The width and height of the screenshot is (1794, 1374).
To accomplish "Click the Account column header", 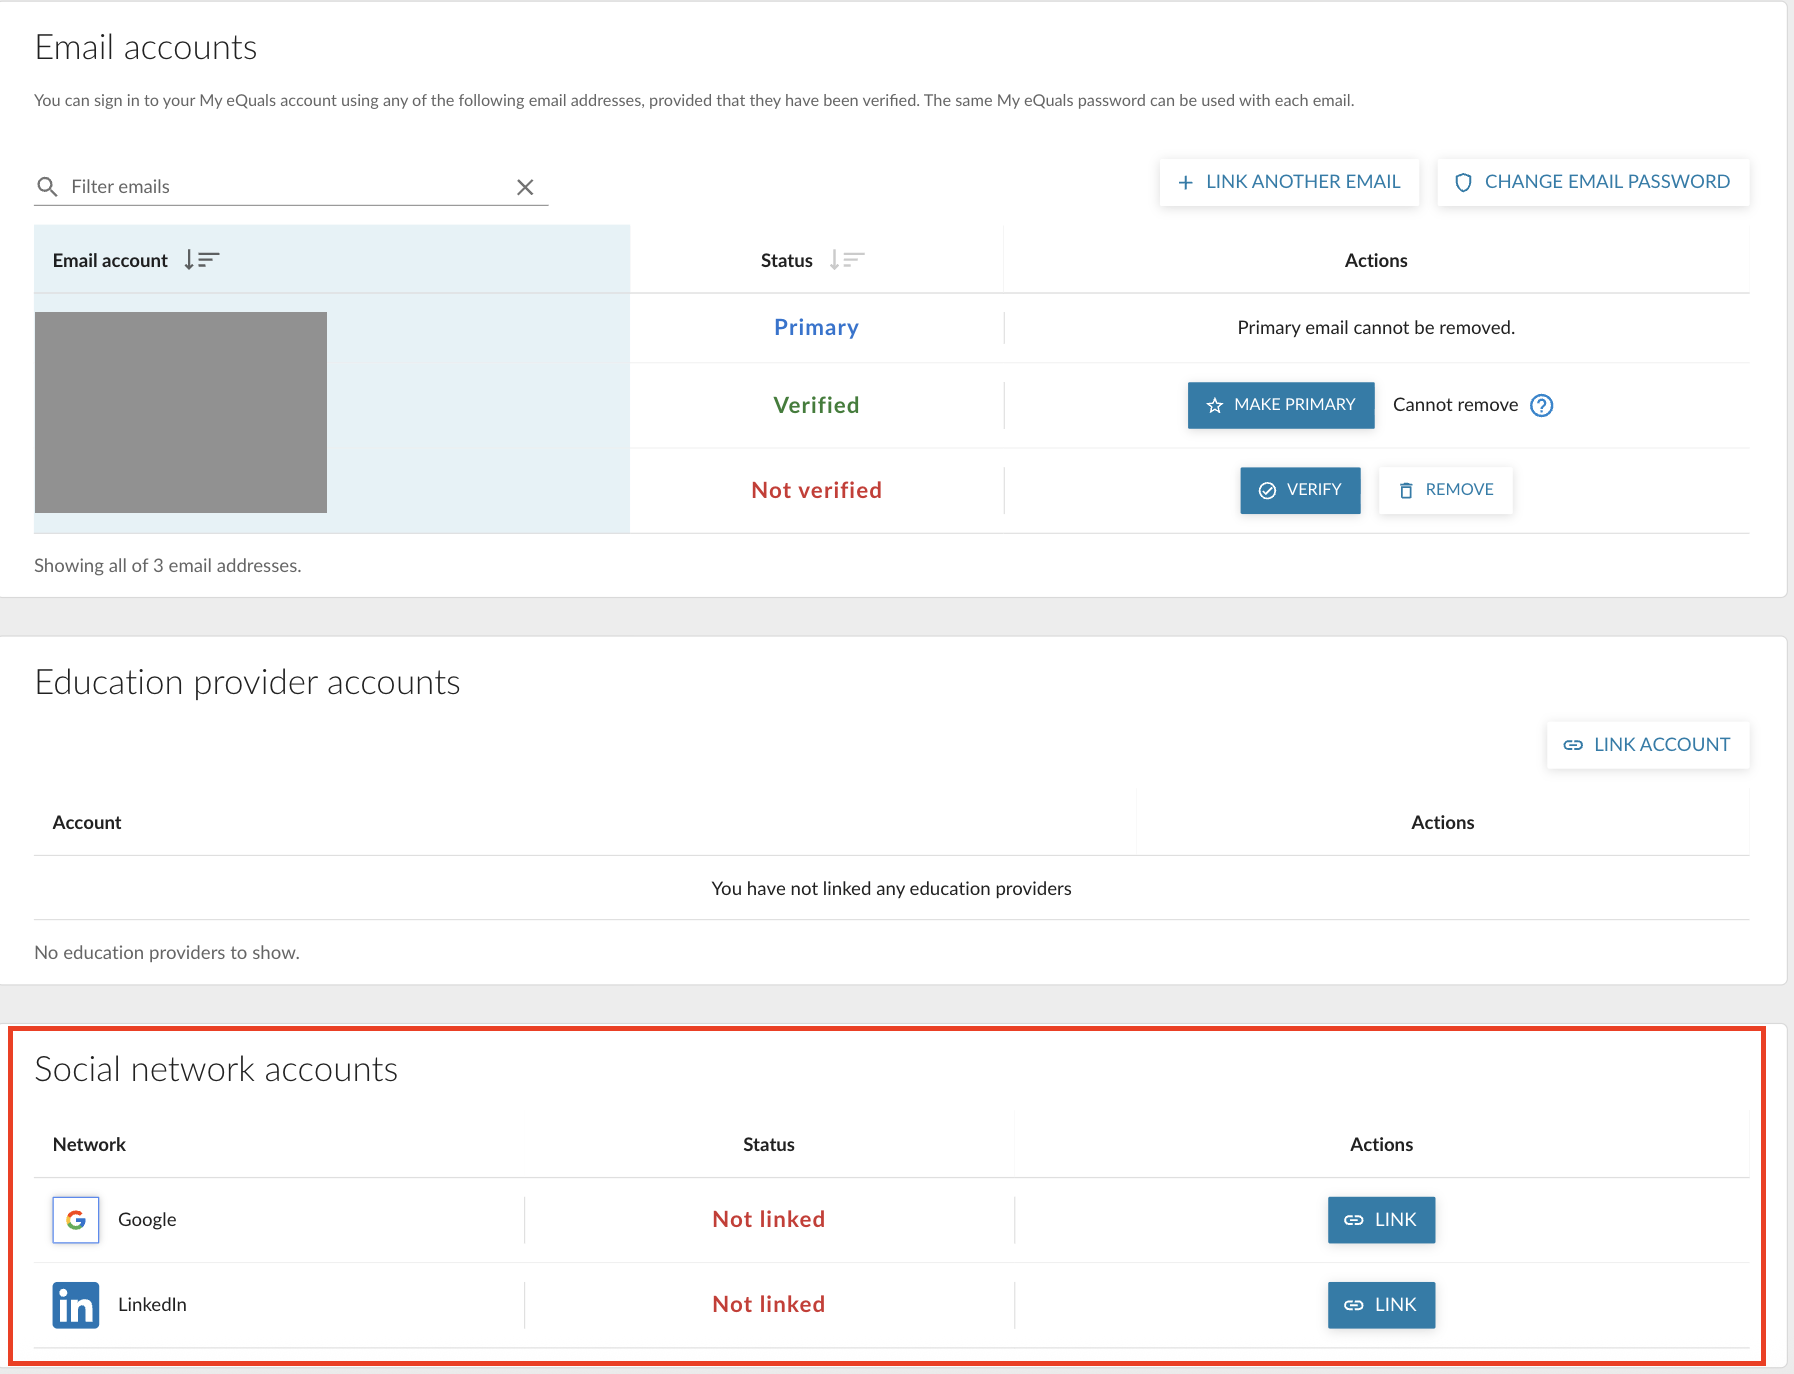I will (87, 823).
